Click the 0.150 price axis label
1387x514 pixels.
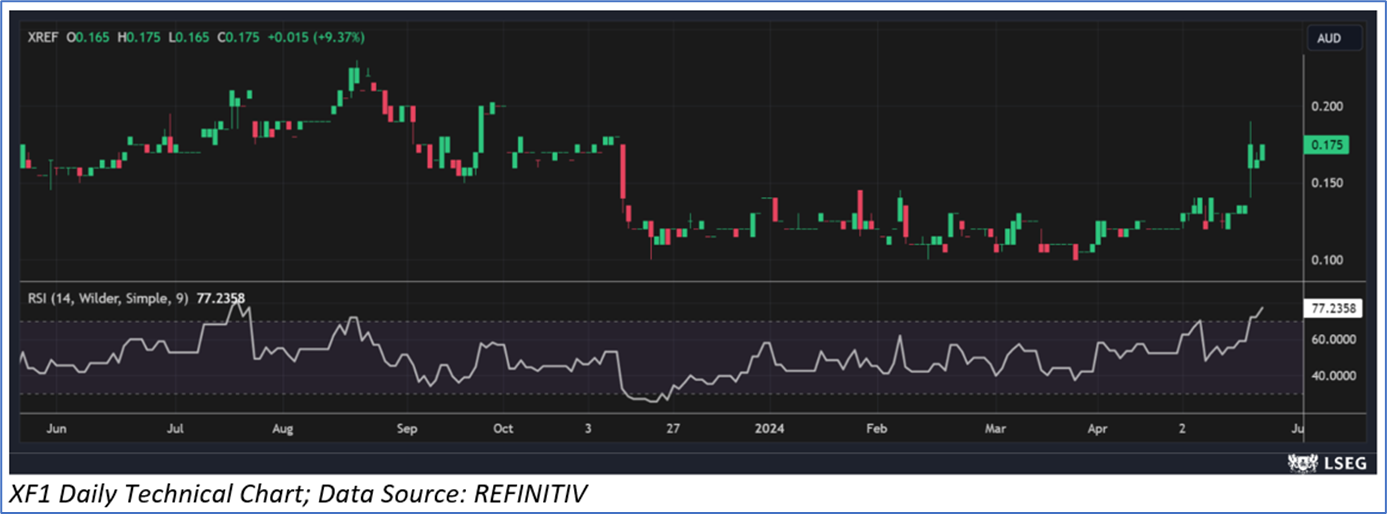coord(1329,183)
